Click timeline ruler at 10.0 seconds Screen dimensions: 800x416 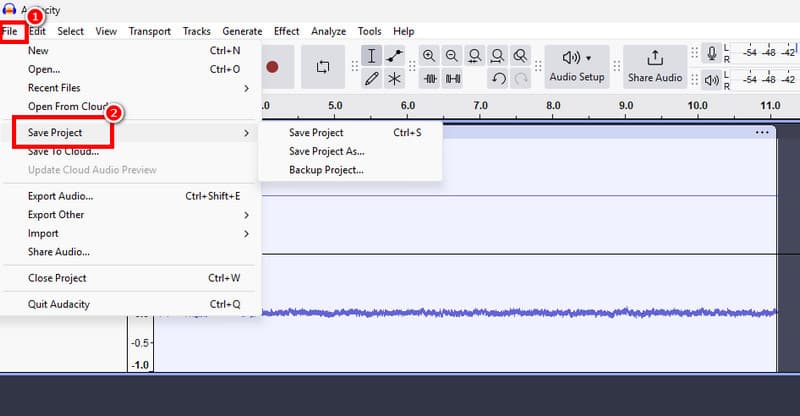pyautogui.click(x=697, y=106)
